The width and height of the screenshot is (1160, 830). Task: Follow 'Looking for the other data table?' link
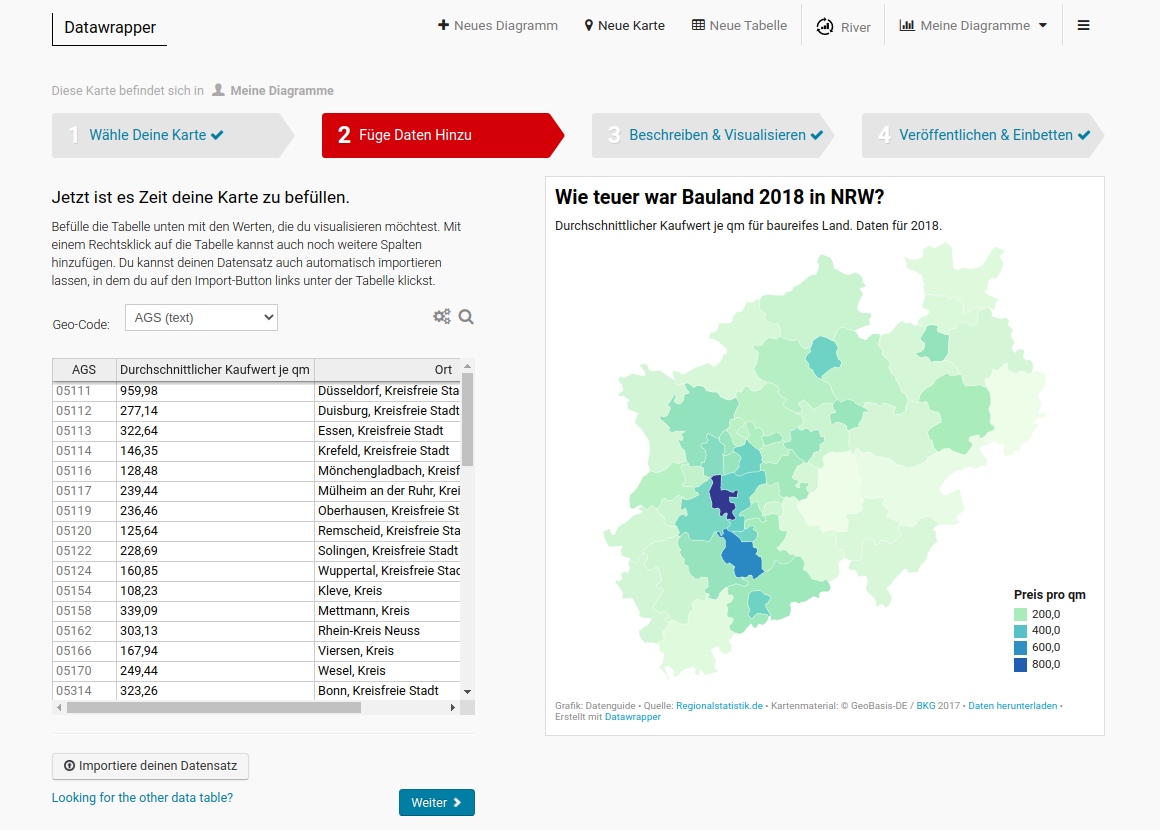(142, 797)
